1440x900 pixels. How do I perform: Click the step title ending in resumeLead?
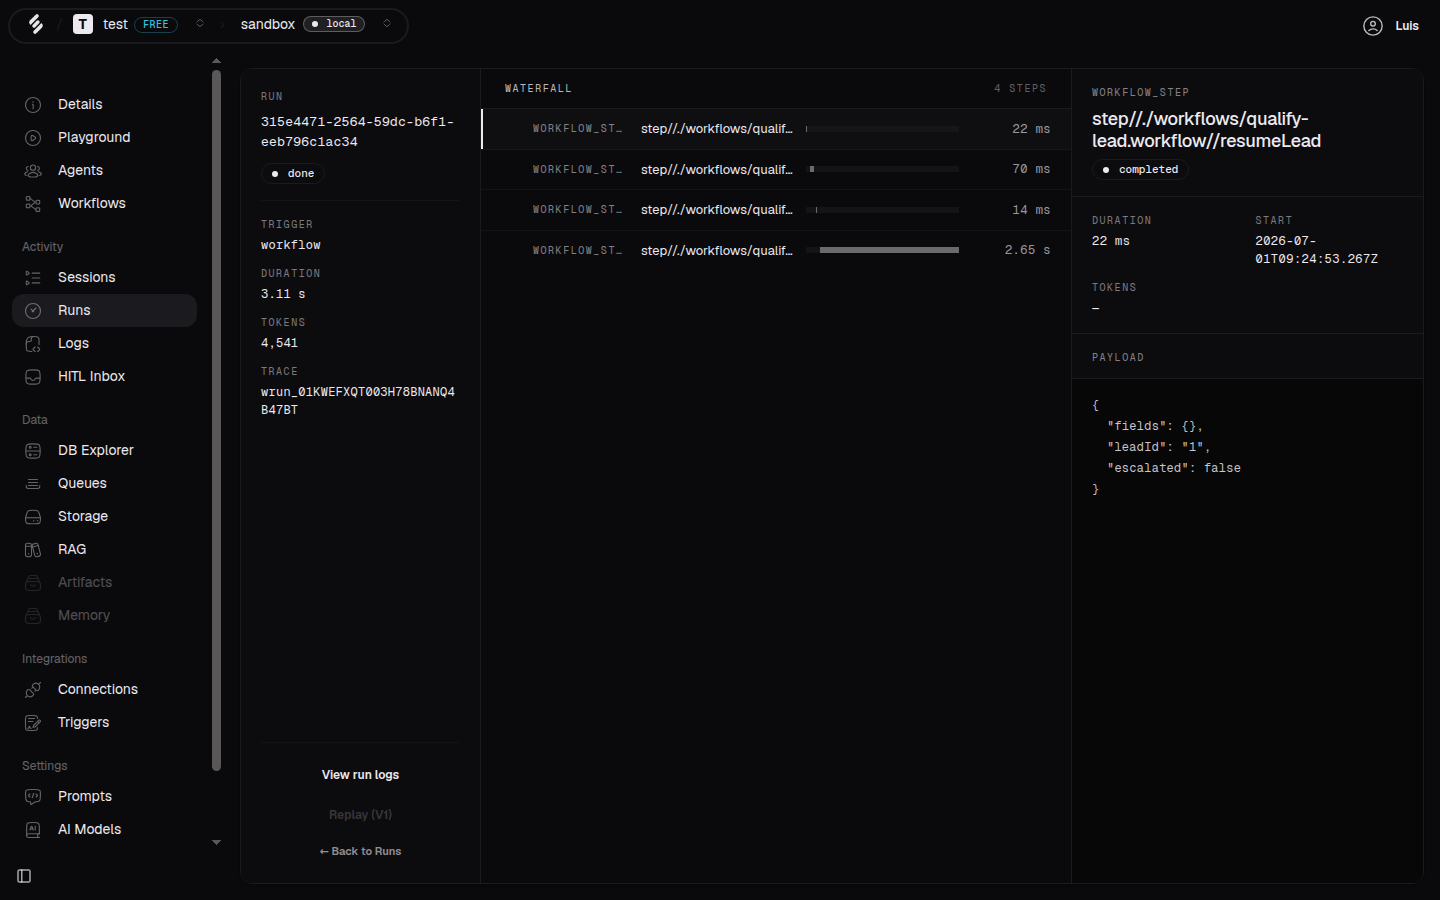click(x=1206, y=130)
